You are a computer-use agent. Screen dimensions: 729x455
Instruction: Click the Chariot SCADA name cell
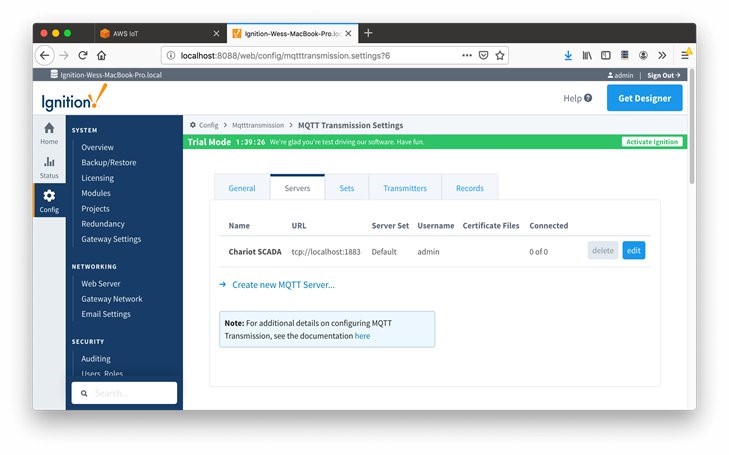coord(255,252)
